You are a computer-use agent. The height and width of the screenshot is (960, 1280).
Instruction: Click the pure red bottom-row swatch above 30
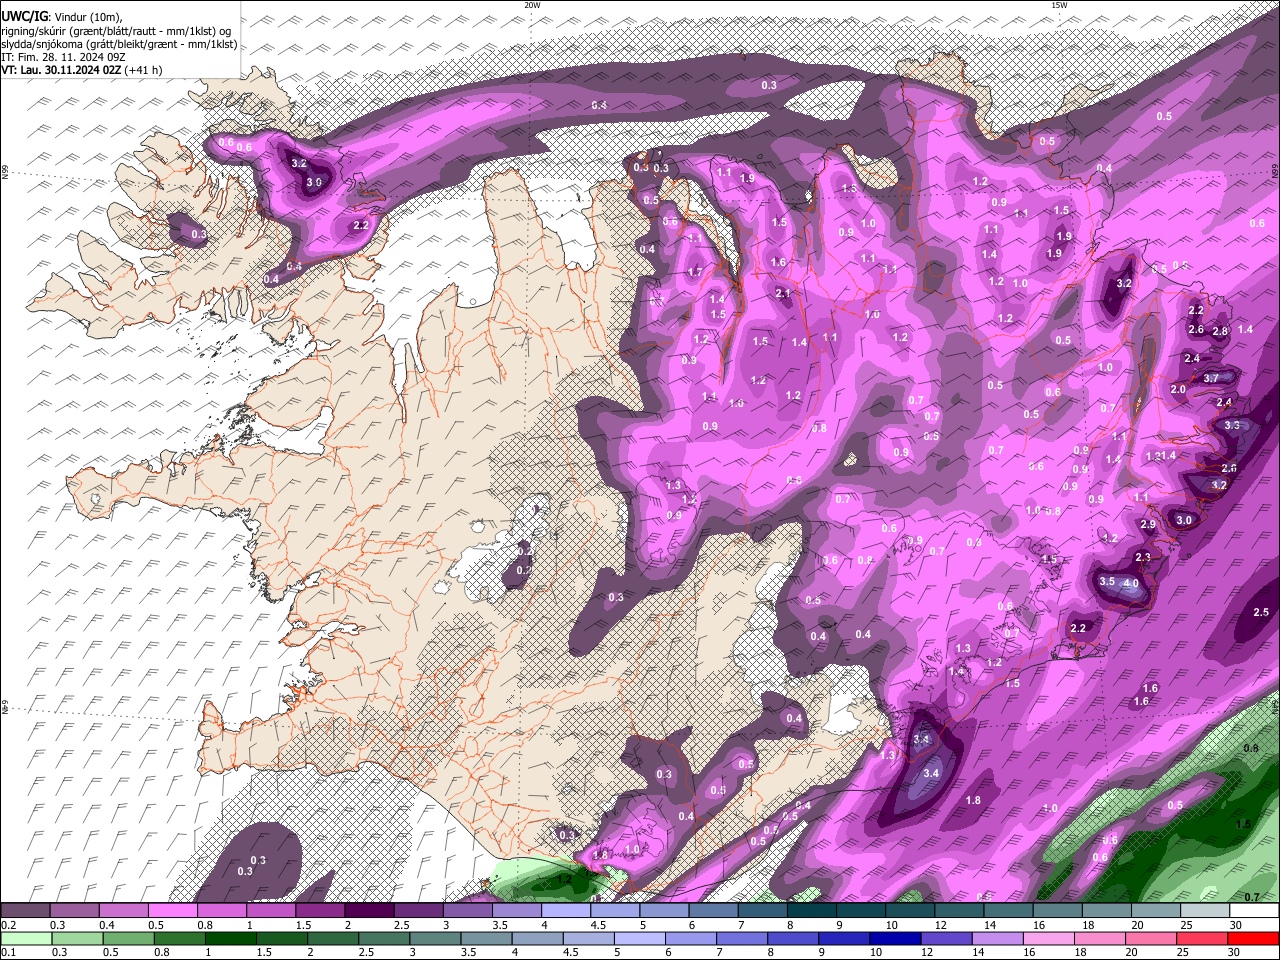[x=1252, y=939]
